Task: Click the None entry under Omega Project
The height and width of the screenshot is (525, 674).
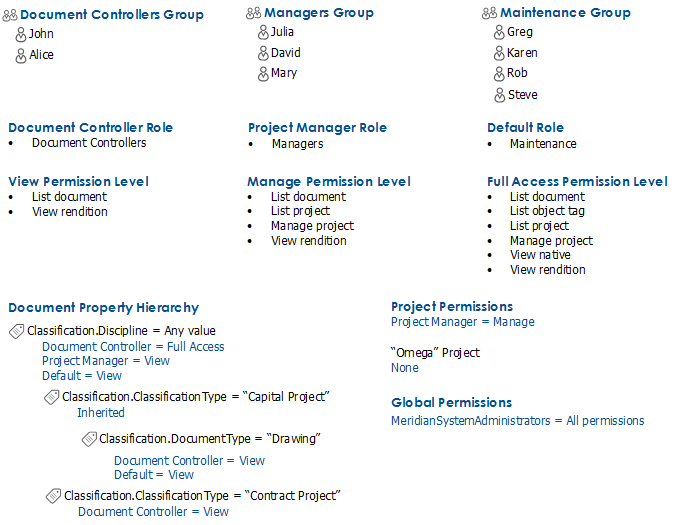Action: (x=405, y=368)
